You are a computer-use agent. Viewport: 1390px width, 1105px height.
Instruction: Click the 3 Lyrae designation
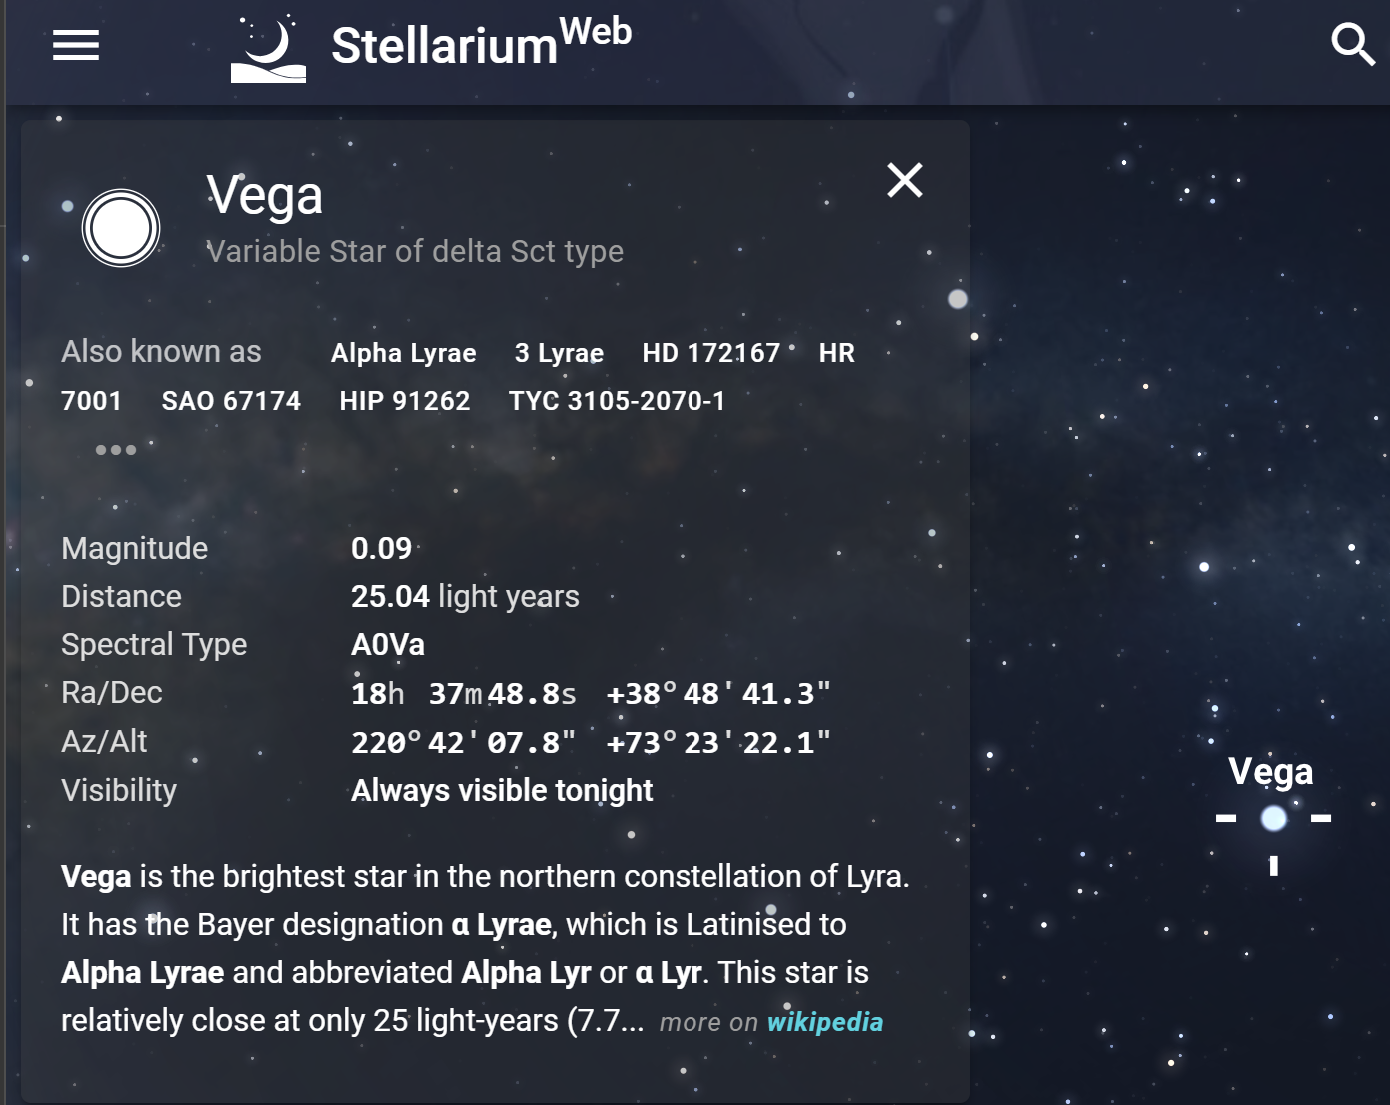click(559, 353)
